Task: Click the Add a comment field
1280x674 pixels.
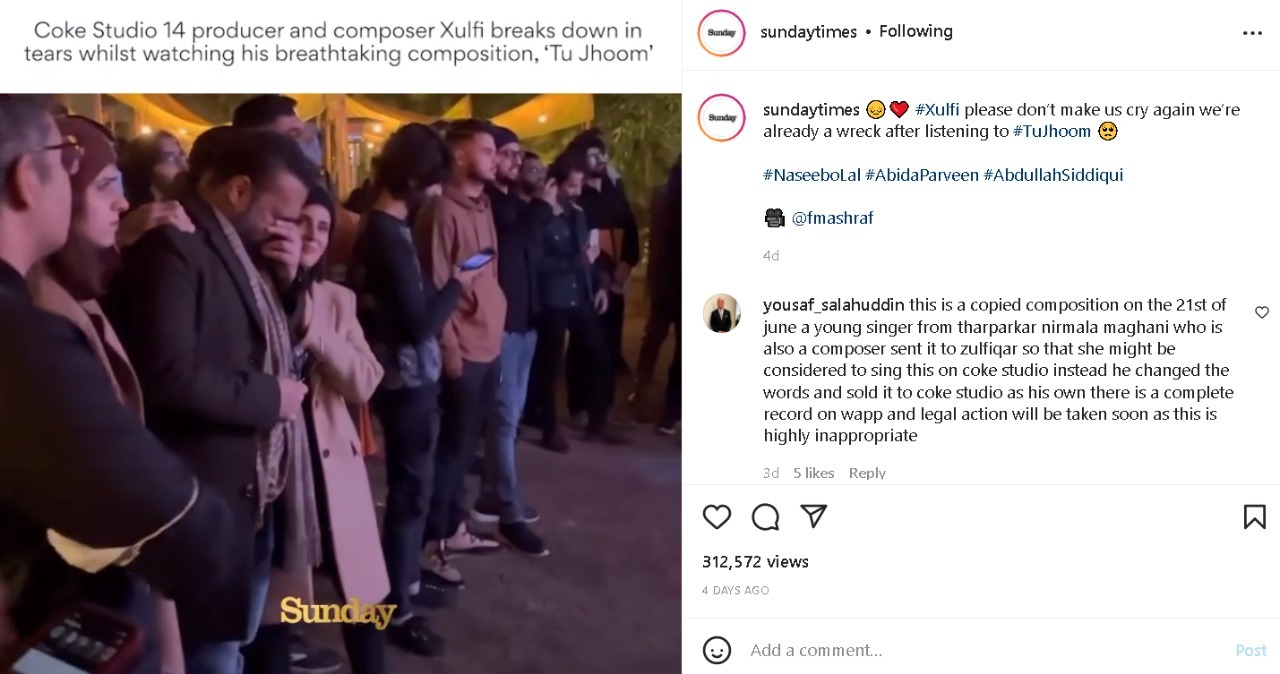Action: point(985,650)
